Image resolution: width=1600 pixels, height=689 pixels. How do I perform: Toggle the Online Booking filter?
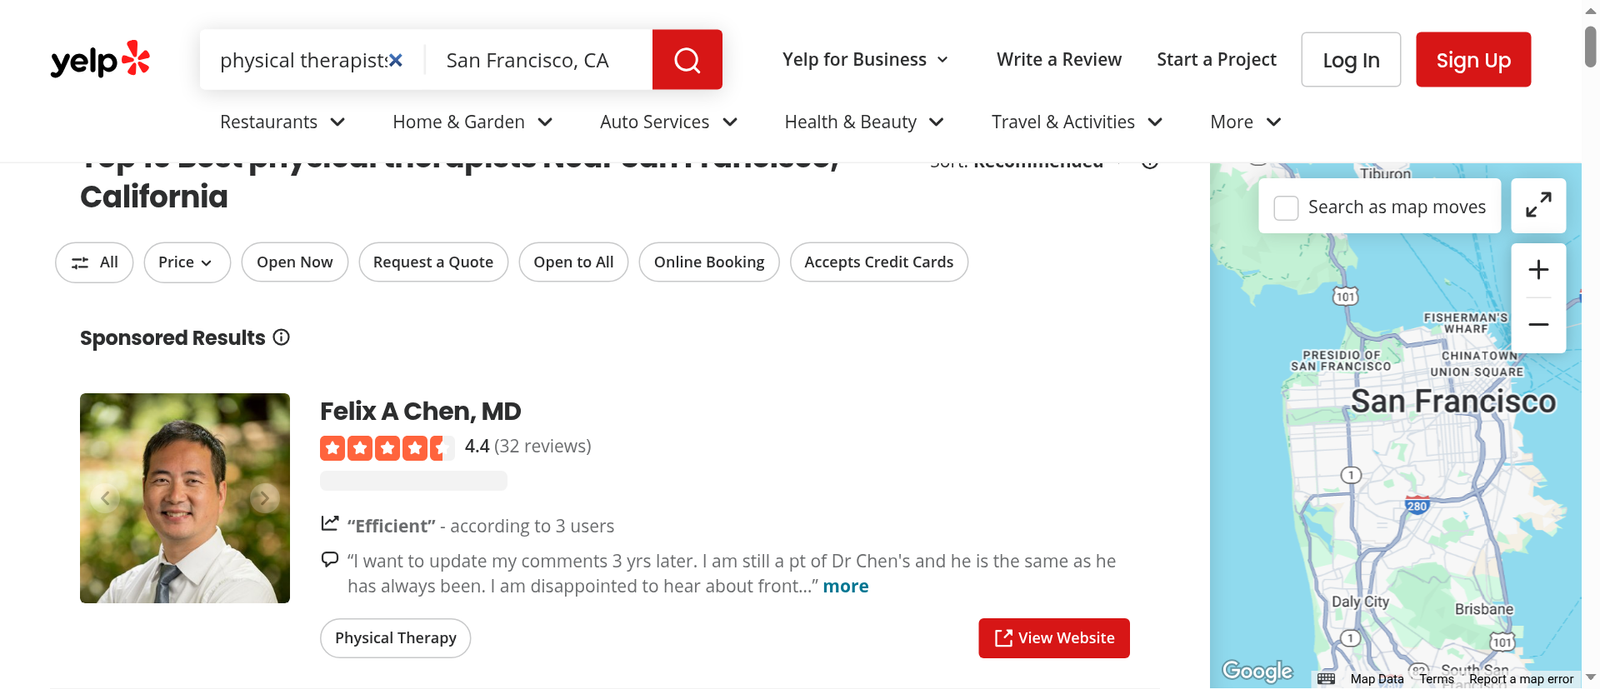tap(709, 262)
